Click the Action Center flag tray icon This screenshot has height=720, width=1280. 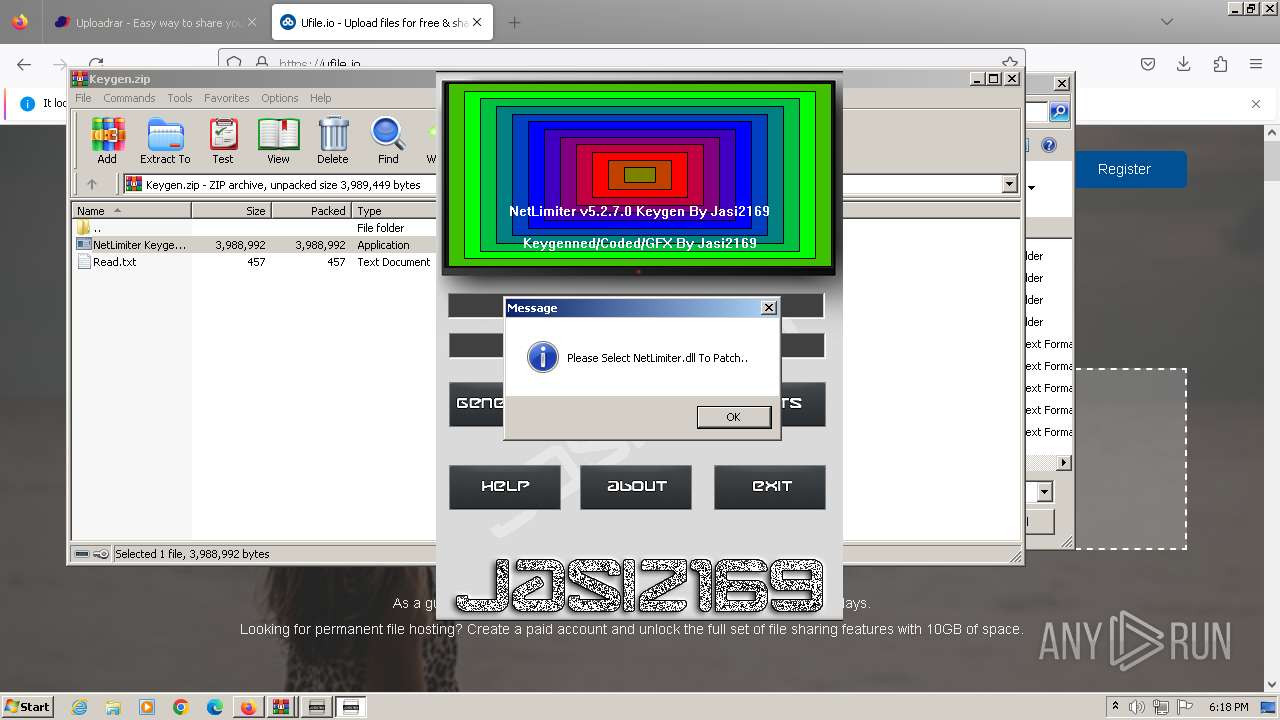[x=1185, y=707]
